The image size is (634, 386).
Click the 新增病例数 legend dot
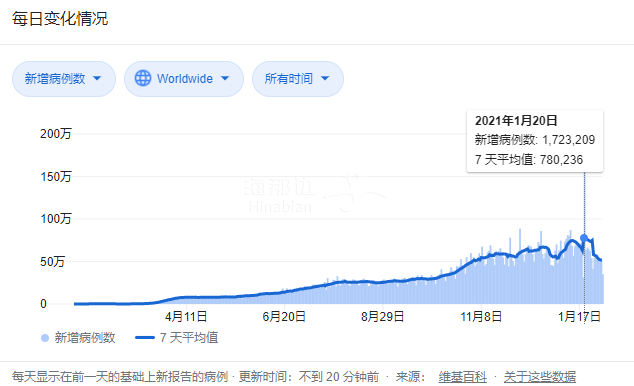point(45,338)
